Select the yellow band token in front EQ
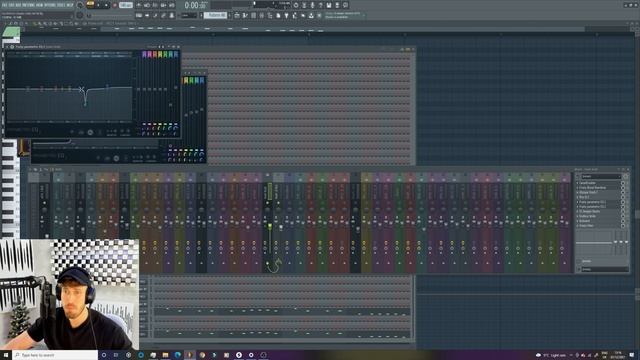640x360 pixels. tap(160, 54)
